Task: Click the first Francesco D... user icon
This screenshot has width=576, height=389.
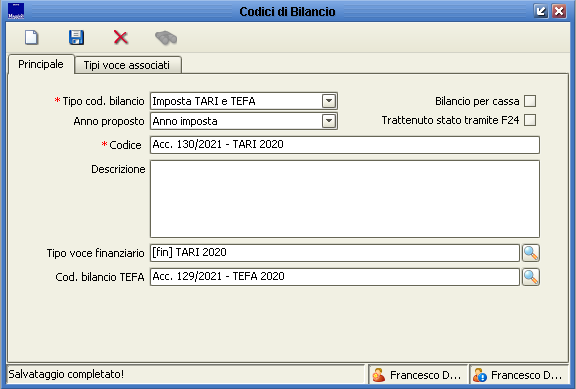Action: point(378,375)
